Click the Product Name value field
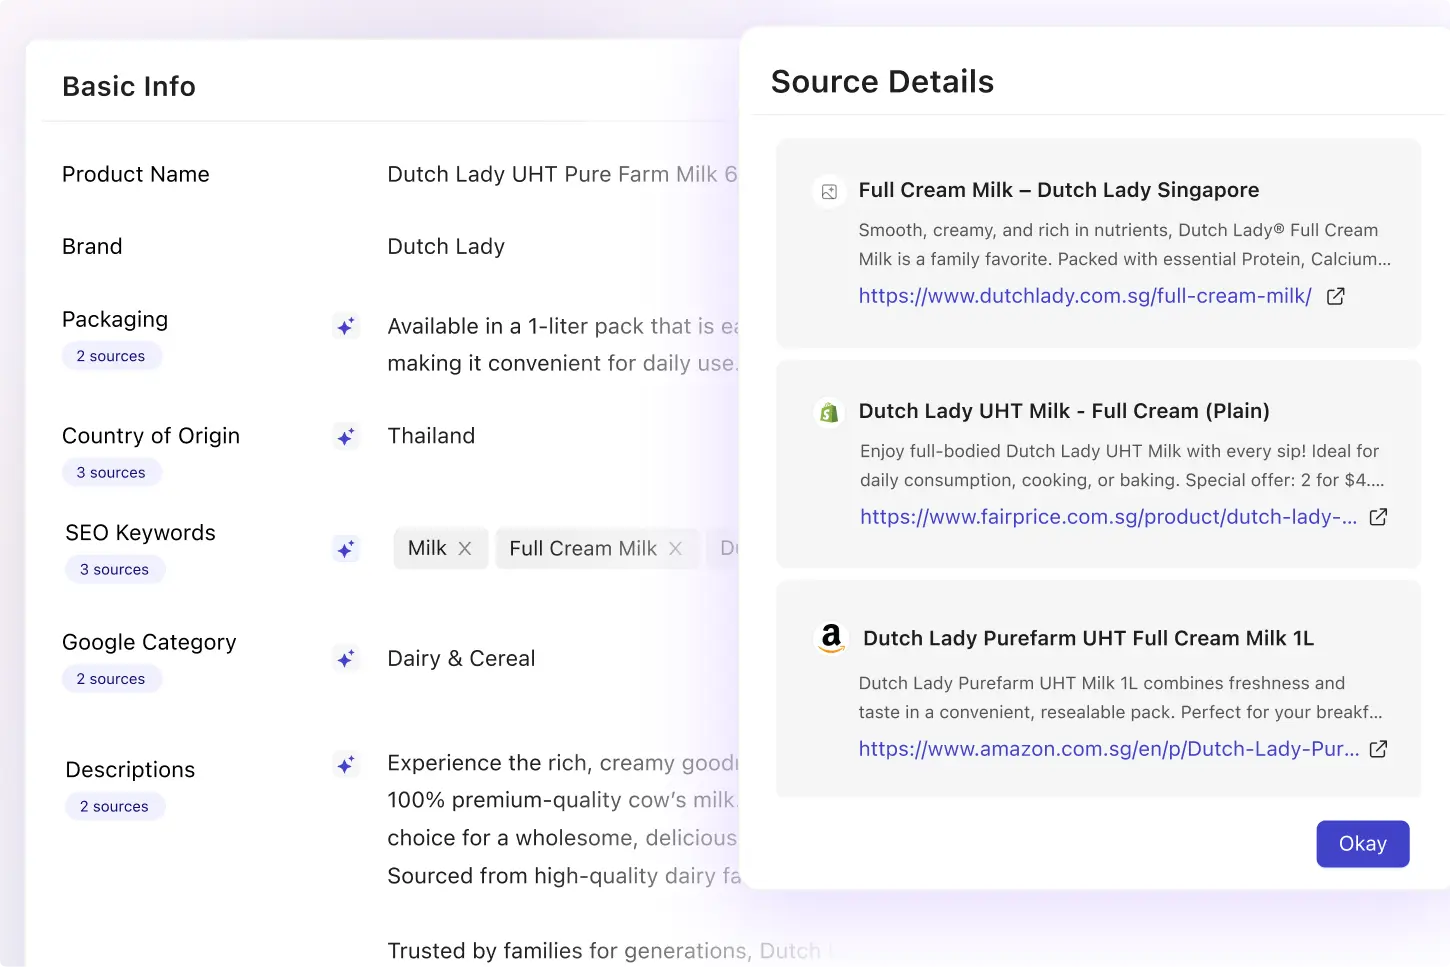1450x967 pixels. pyautogui.click(x=562, y=174)
